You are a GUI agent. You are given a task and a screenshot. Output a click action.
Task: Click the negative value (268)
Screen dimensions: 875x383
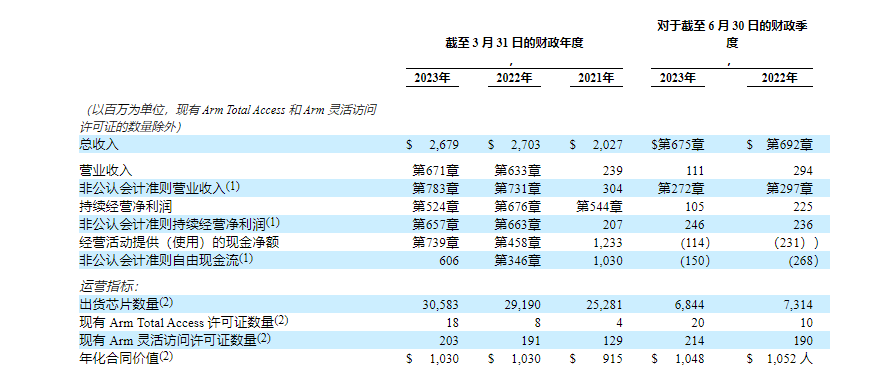(x=804, y=261)
